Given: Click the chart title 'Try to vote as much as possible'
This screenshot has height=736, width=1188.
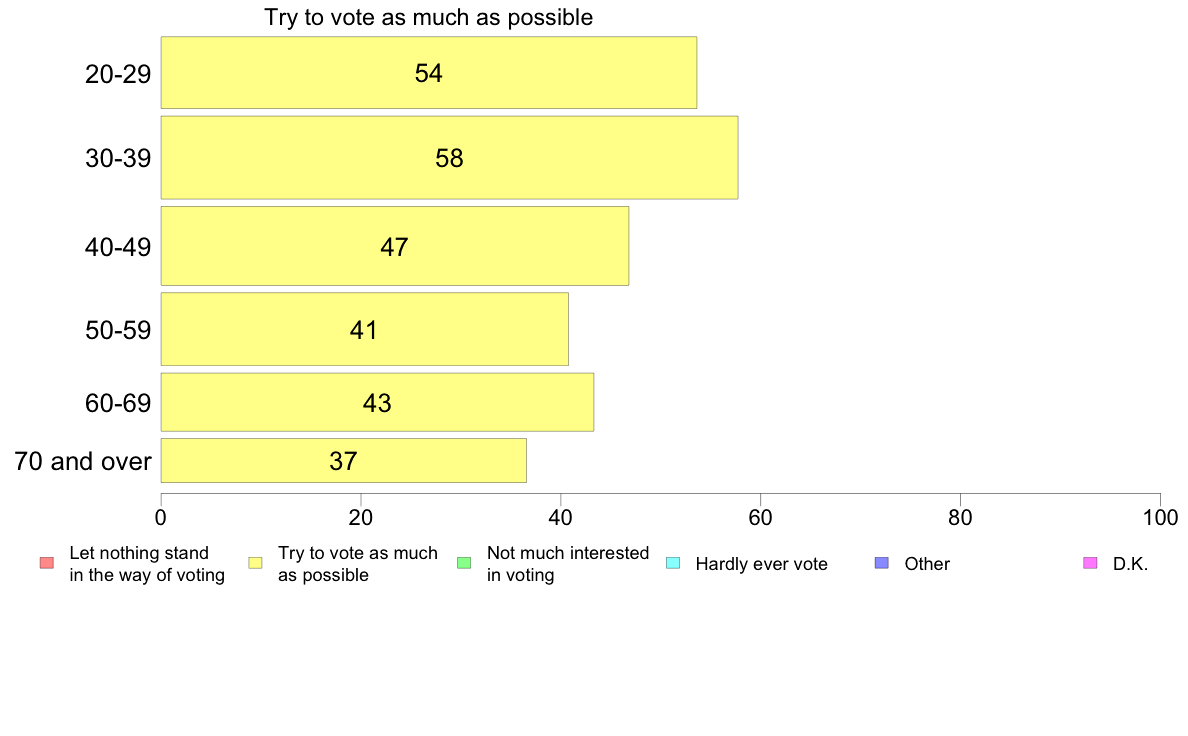Looking at the screenshot, I should [x=428, y=17].
